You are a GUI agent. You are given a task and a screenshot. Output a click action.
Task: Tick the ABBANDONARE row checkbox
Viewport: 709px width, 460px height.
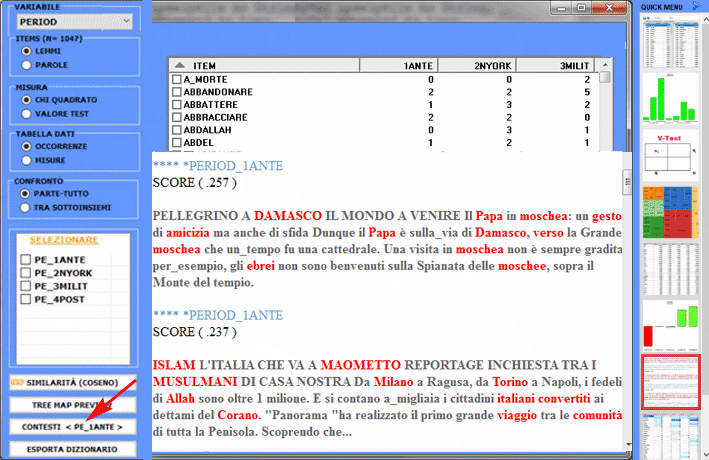click(x=177, y=92)
